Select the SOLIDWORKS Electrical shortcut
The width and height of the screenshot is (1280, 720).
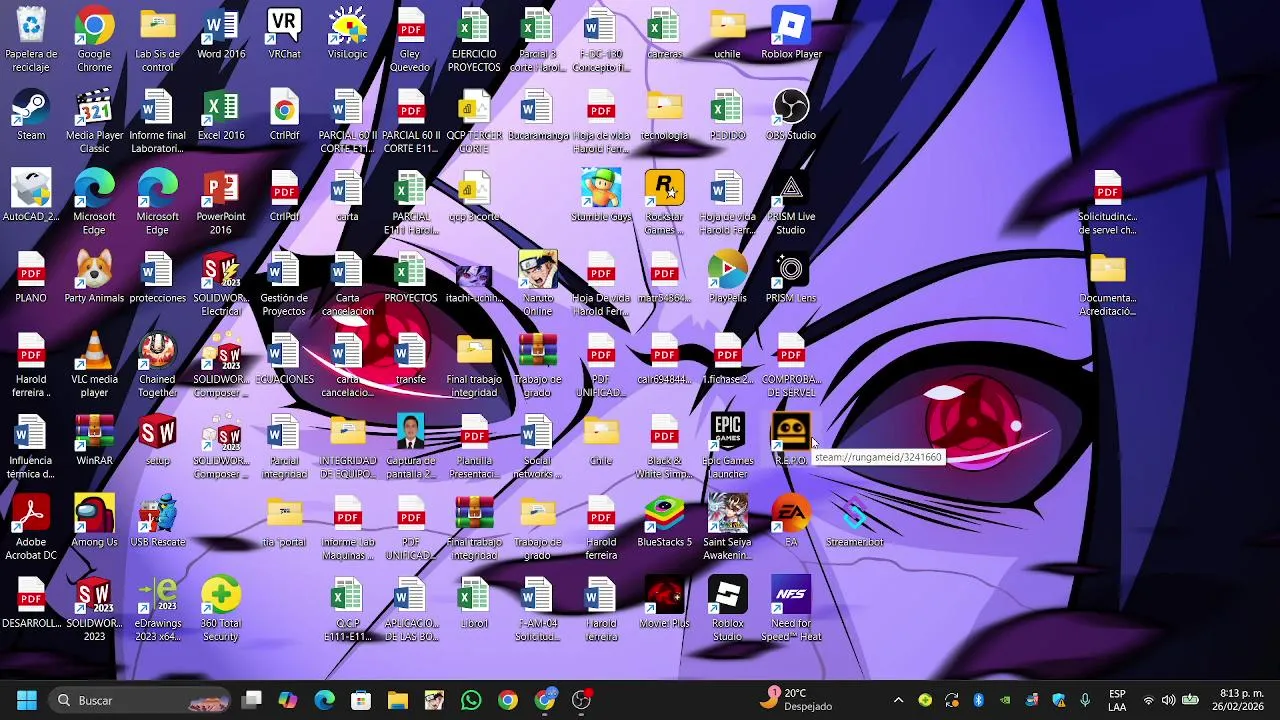(221, 283)
